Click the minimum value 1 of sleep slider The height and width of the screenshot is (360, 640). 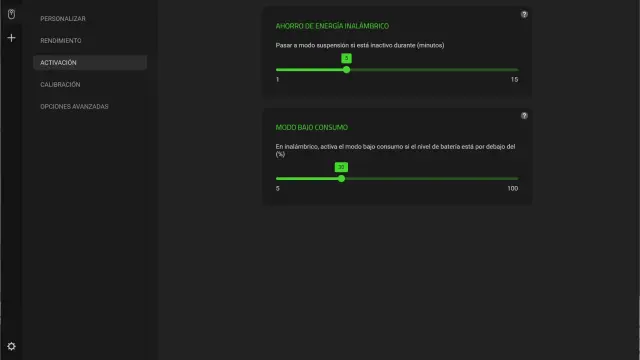pos(278,80)
